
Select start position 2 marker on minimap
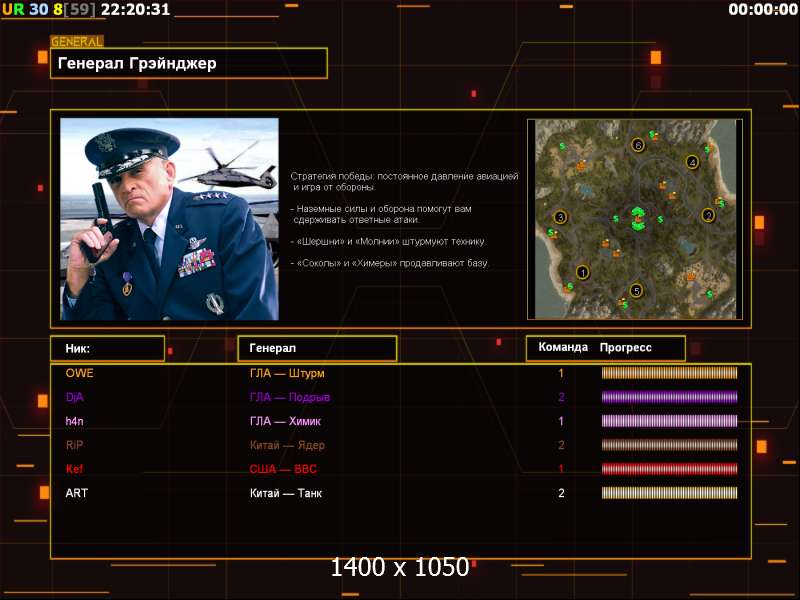[708, 214]
